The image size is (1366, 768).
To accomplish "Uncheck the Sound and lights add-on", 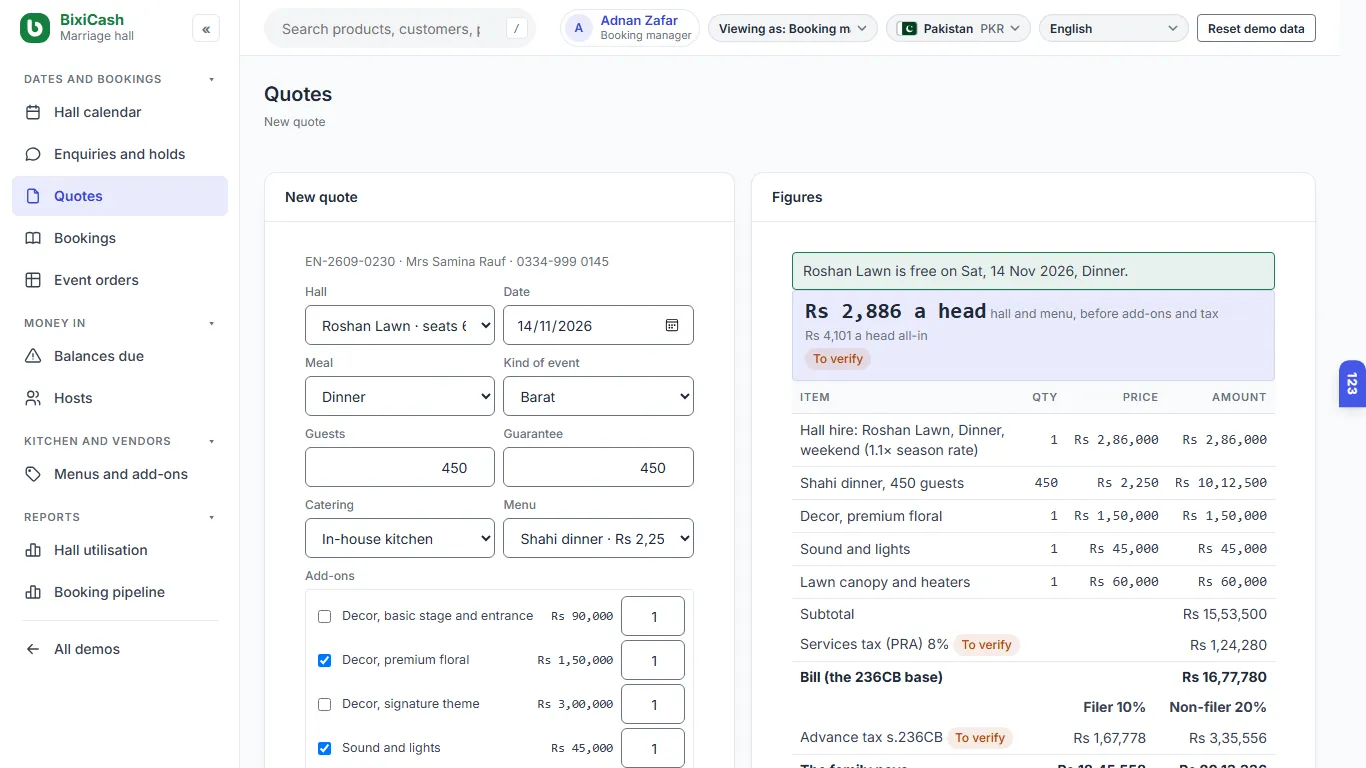I will (324, 748).
